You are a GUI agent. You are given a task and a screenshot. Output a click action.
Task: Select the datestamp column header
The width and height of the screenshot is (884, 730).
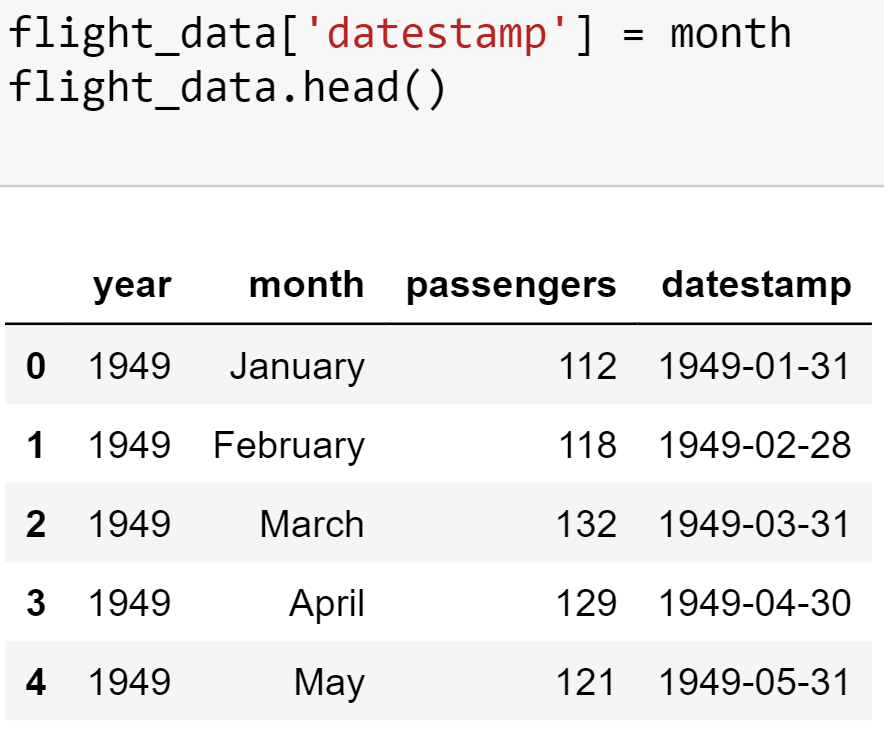coord(756,286)
